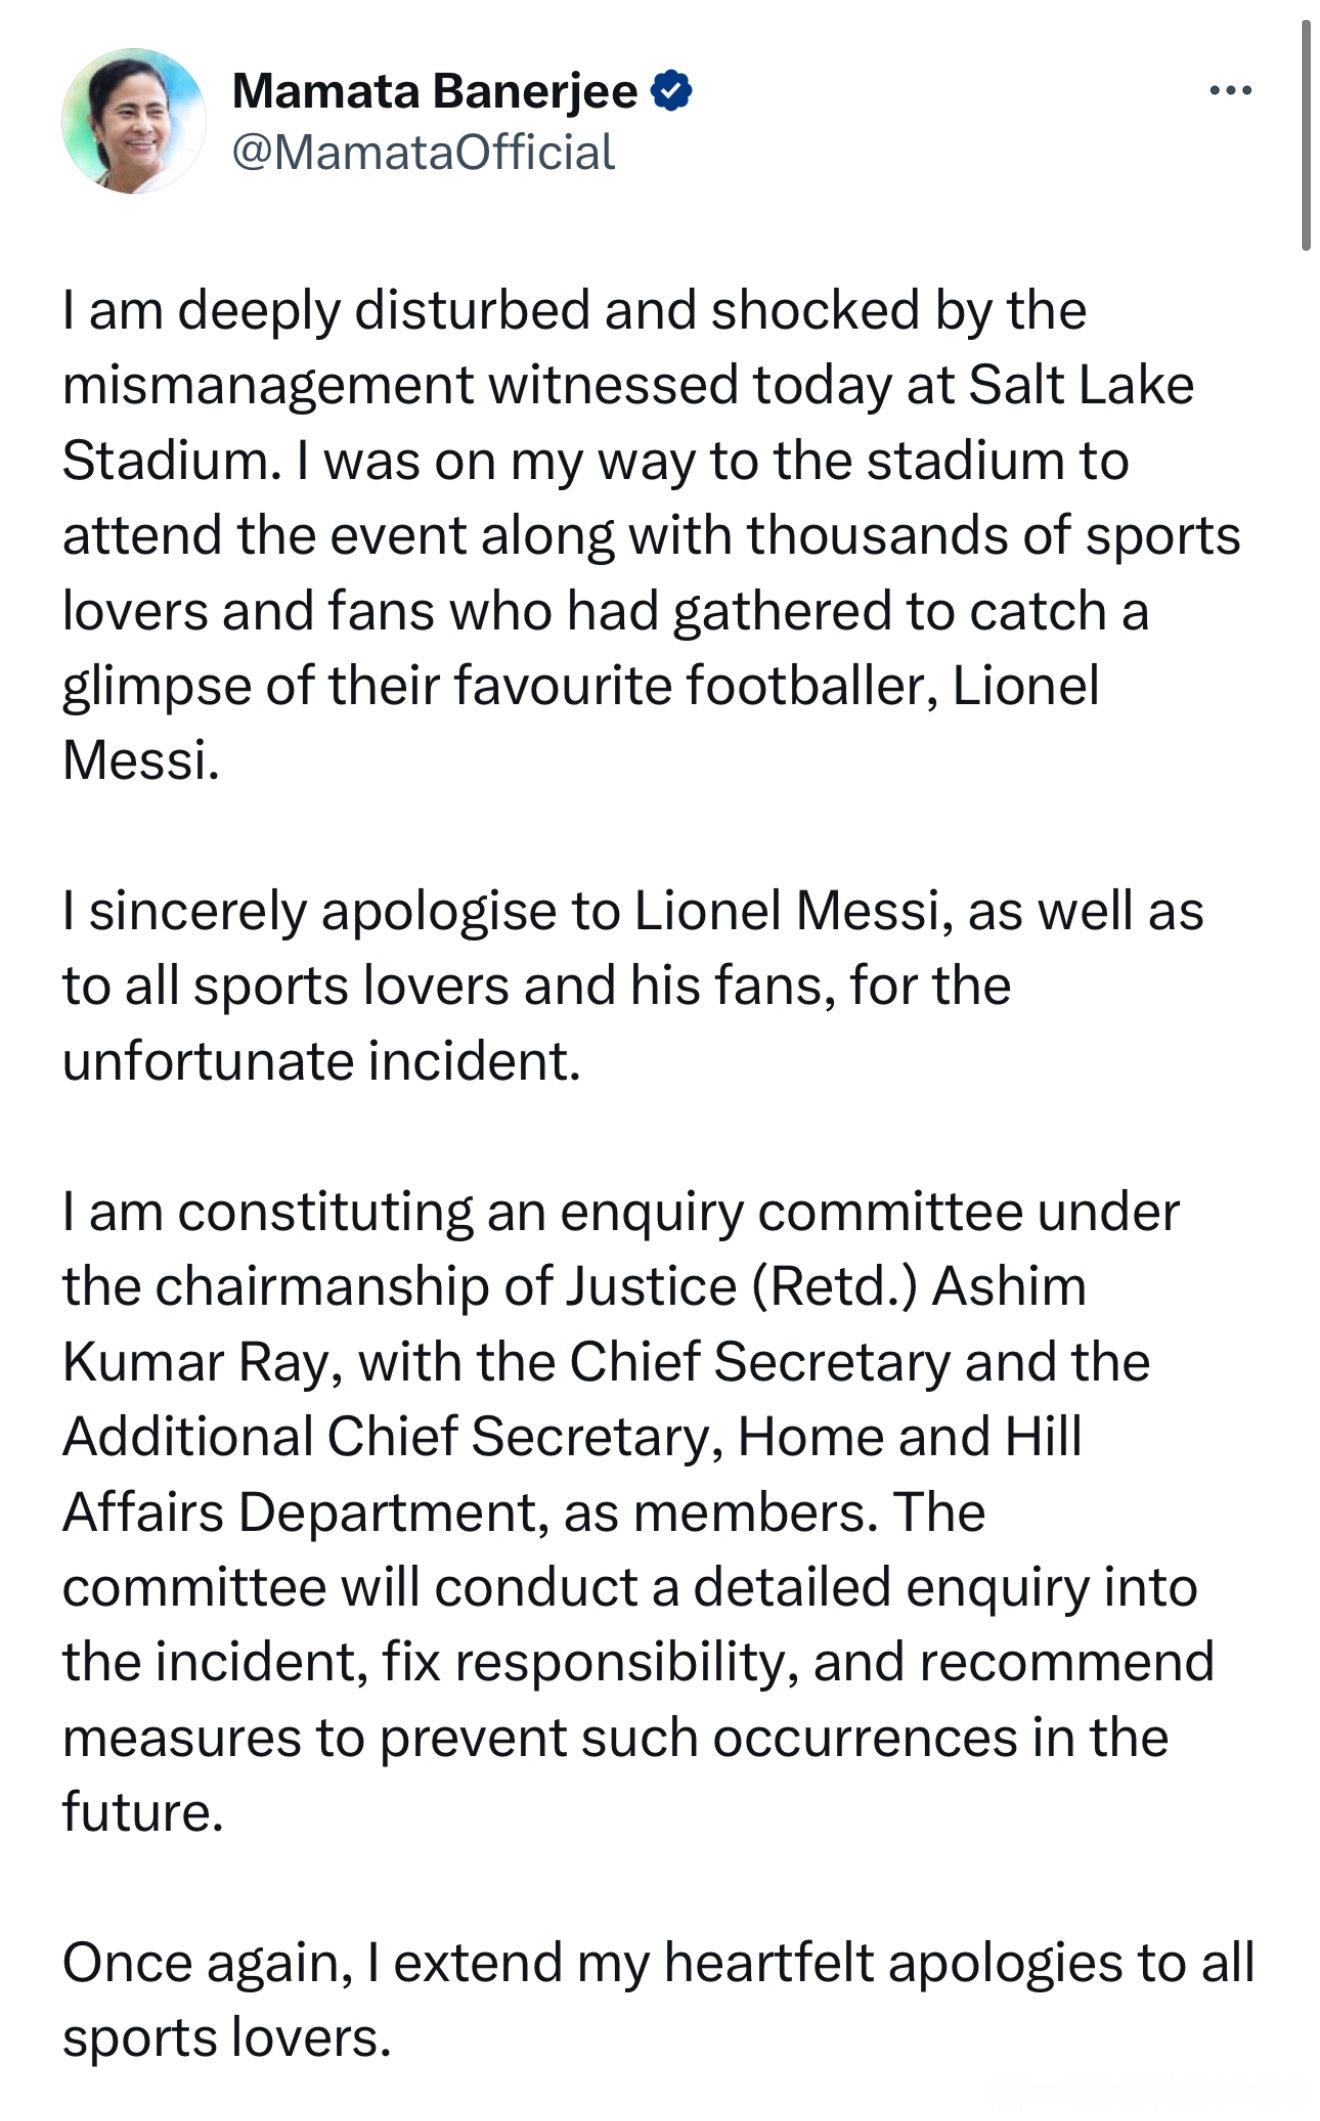Click the words "Salt Lake" in the post

(1081, 386)
